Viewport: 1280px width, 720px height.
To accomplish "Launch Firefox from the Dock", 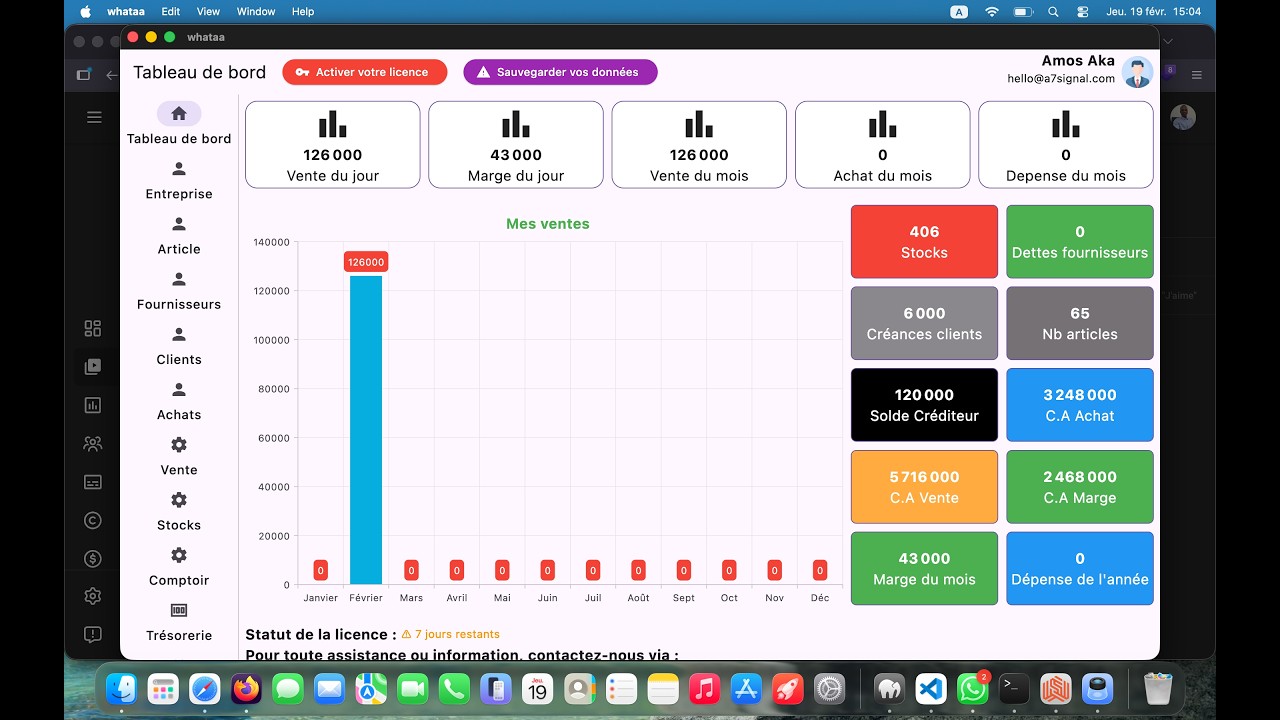I will coord(246,688).
